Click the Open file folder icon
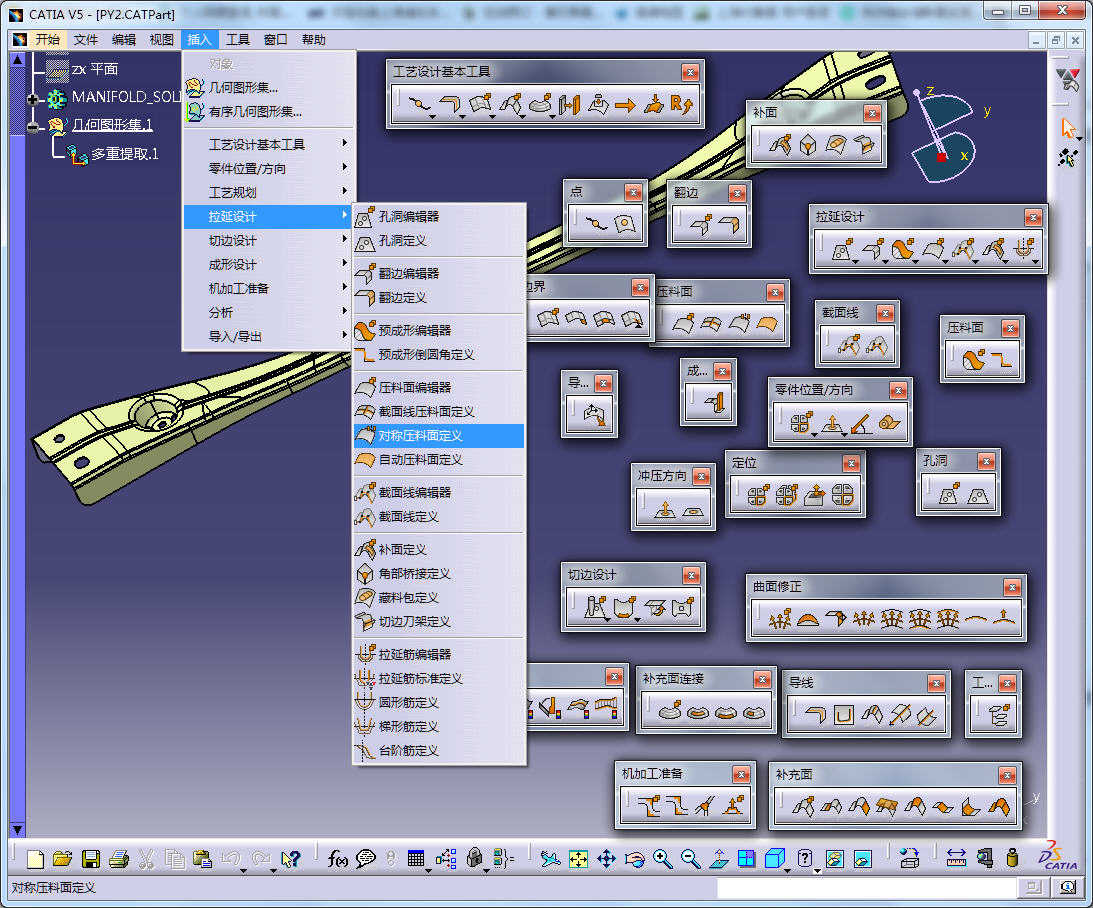The width and height of the screenshot is (1093, 908). tap(62, 859)
